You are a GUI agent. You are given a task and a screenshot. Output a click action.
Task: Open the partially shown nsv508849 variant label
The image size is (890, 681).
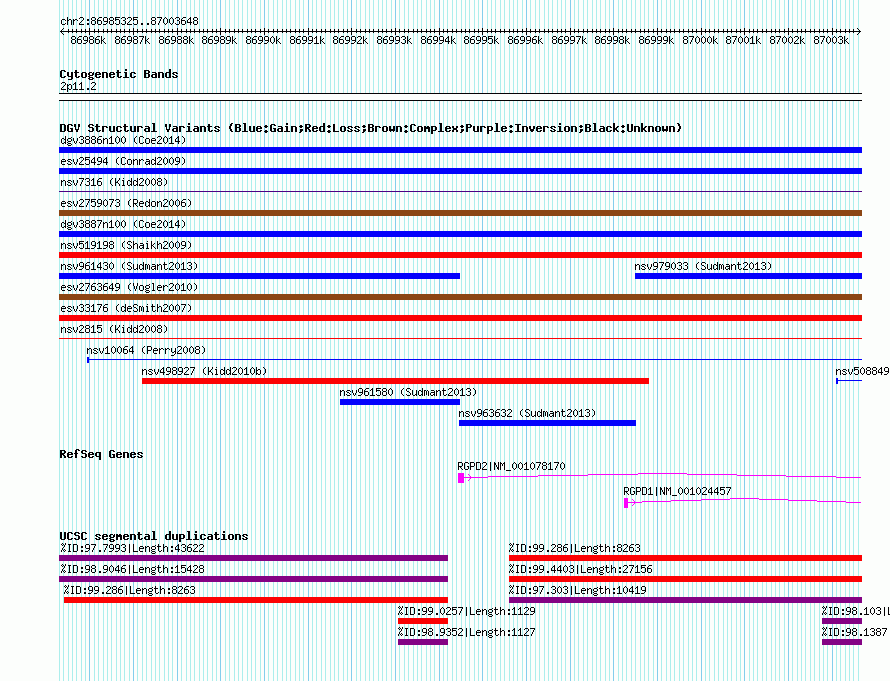[x=862, y=371]
